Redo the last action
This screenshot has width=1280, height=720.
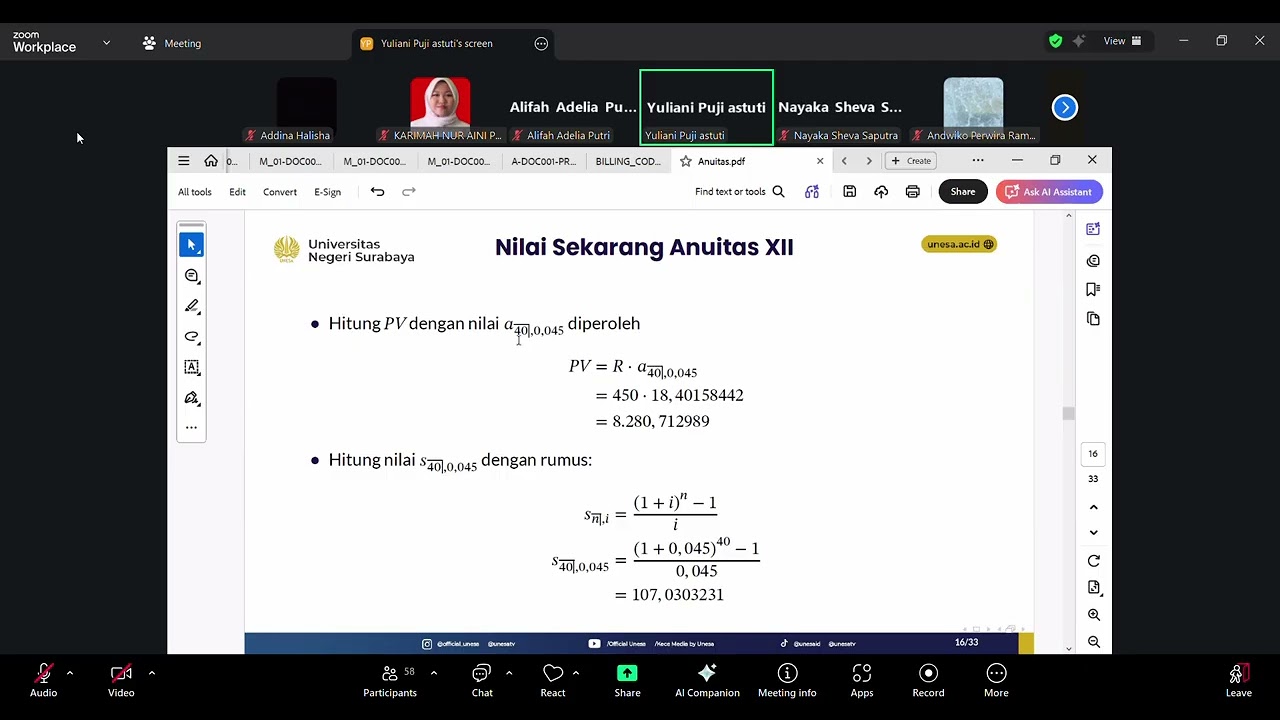point(408,192)
